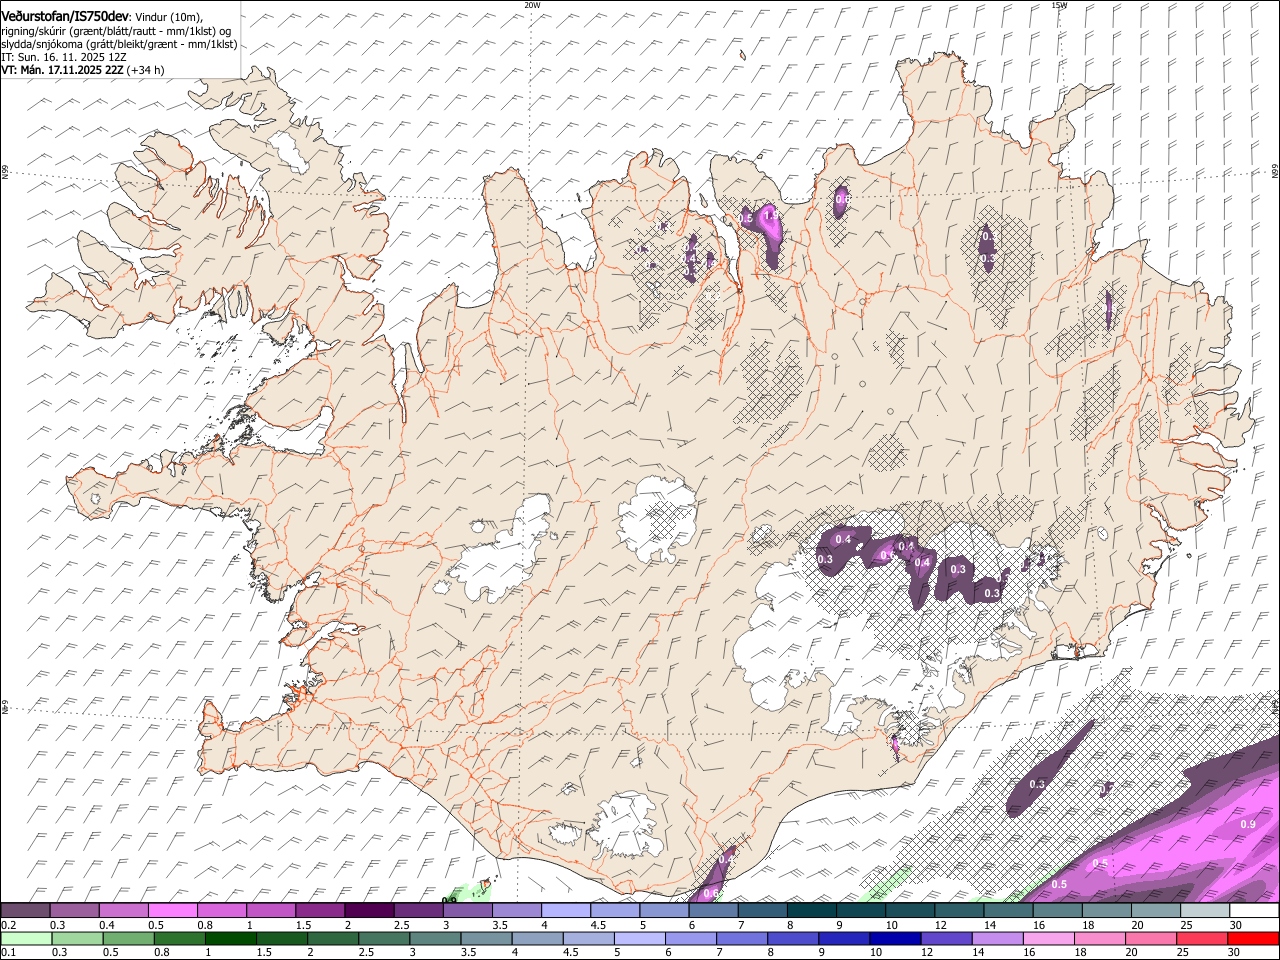Pick the 0.5 swatch in green rain scale
The height and width of the screenshot is (960, 1280).
point(129,938)
